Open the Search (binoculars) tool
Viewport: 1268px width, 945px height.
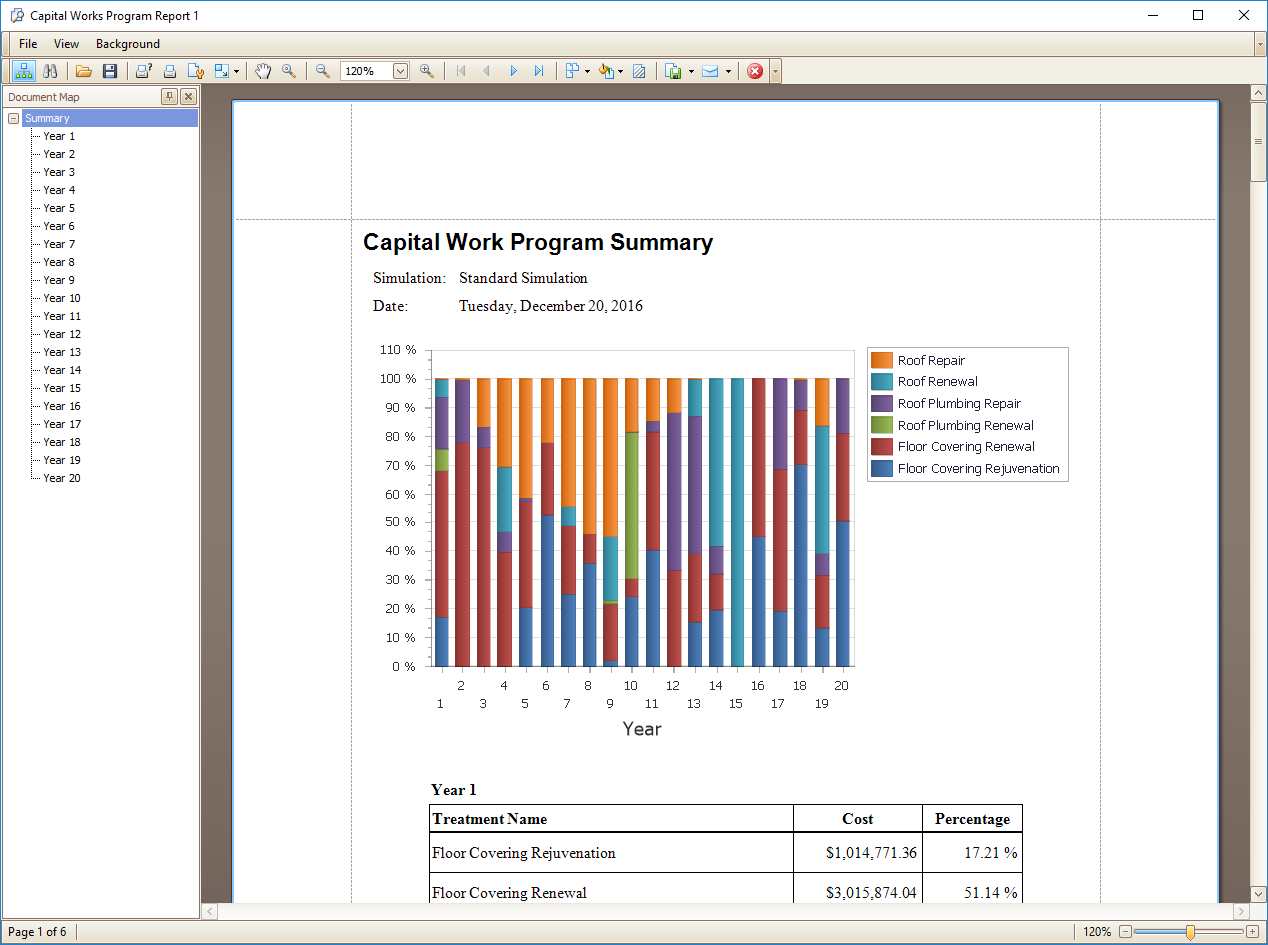pyautogui.click(x=50, y=70)
